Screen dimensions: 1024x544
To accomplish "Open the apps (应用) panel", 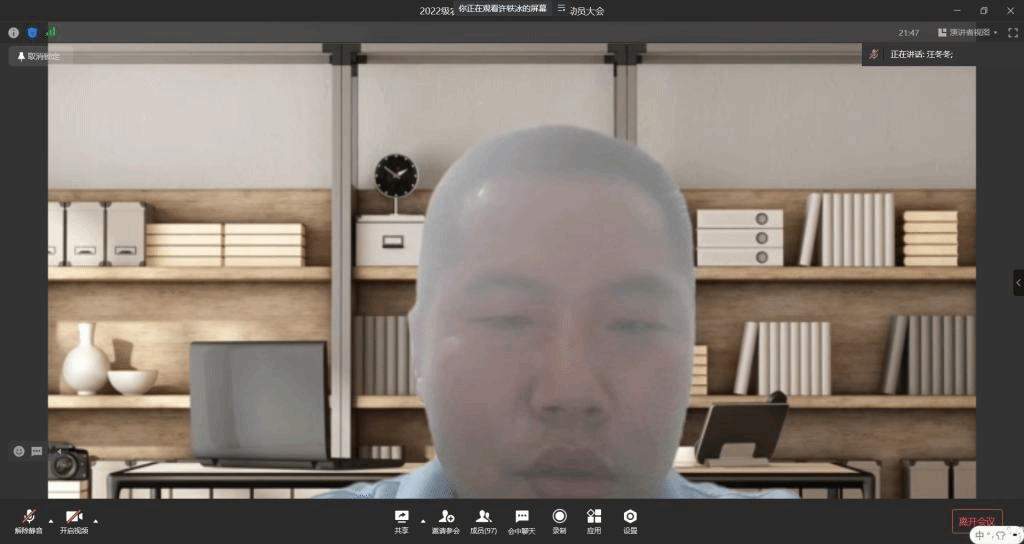I will (x=594, y=519).
